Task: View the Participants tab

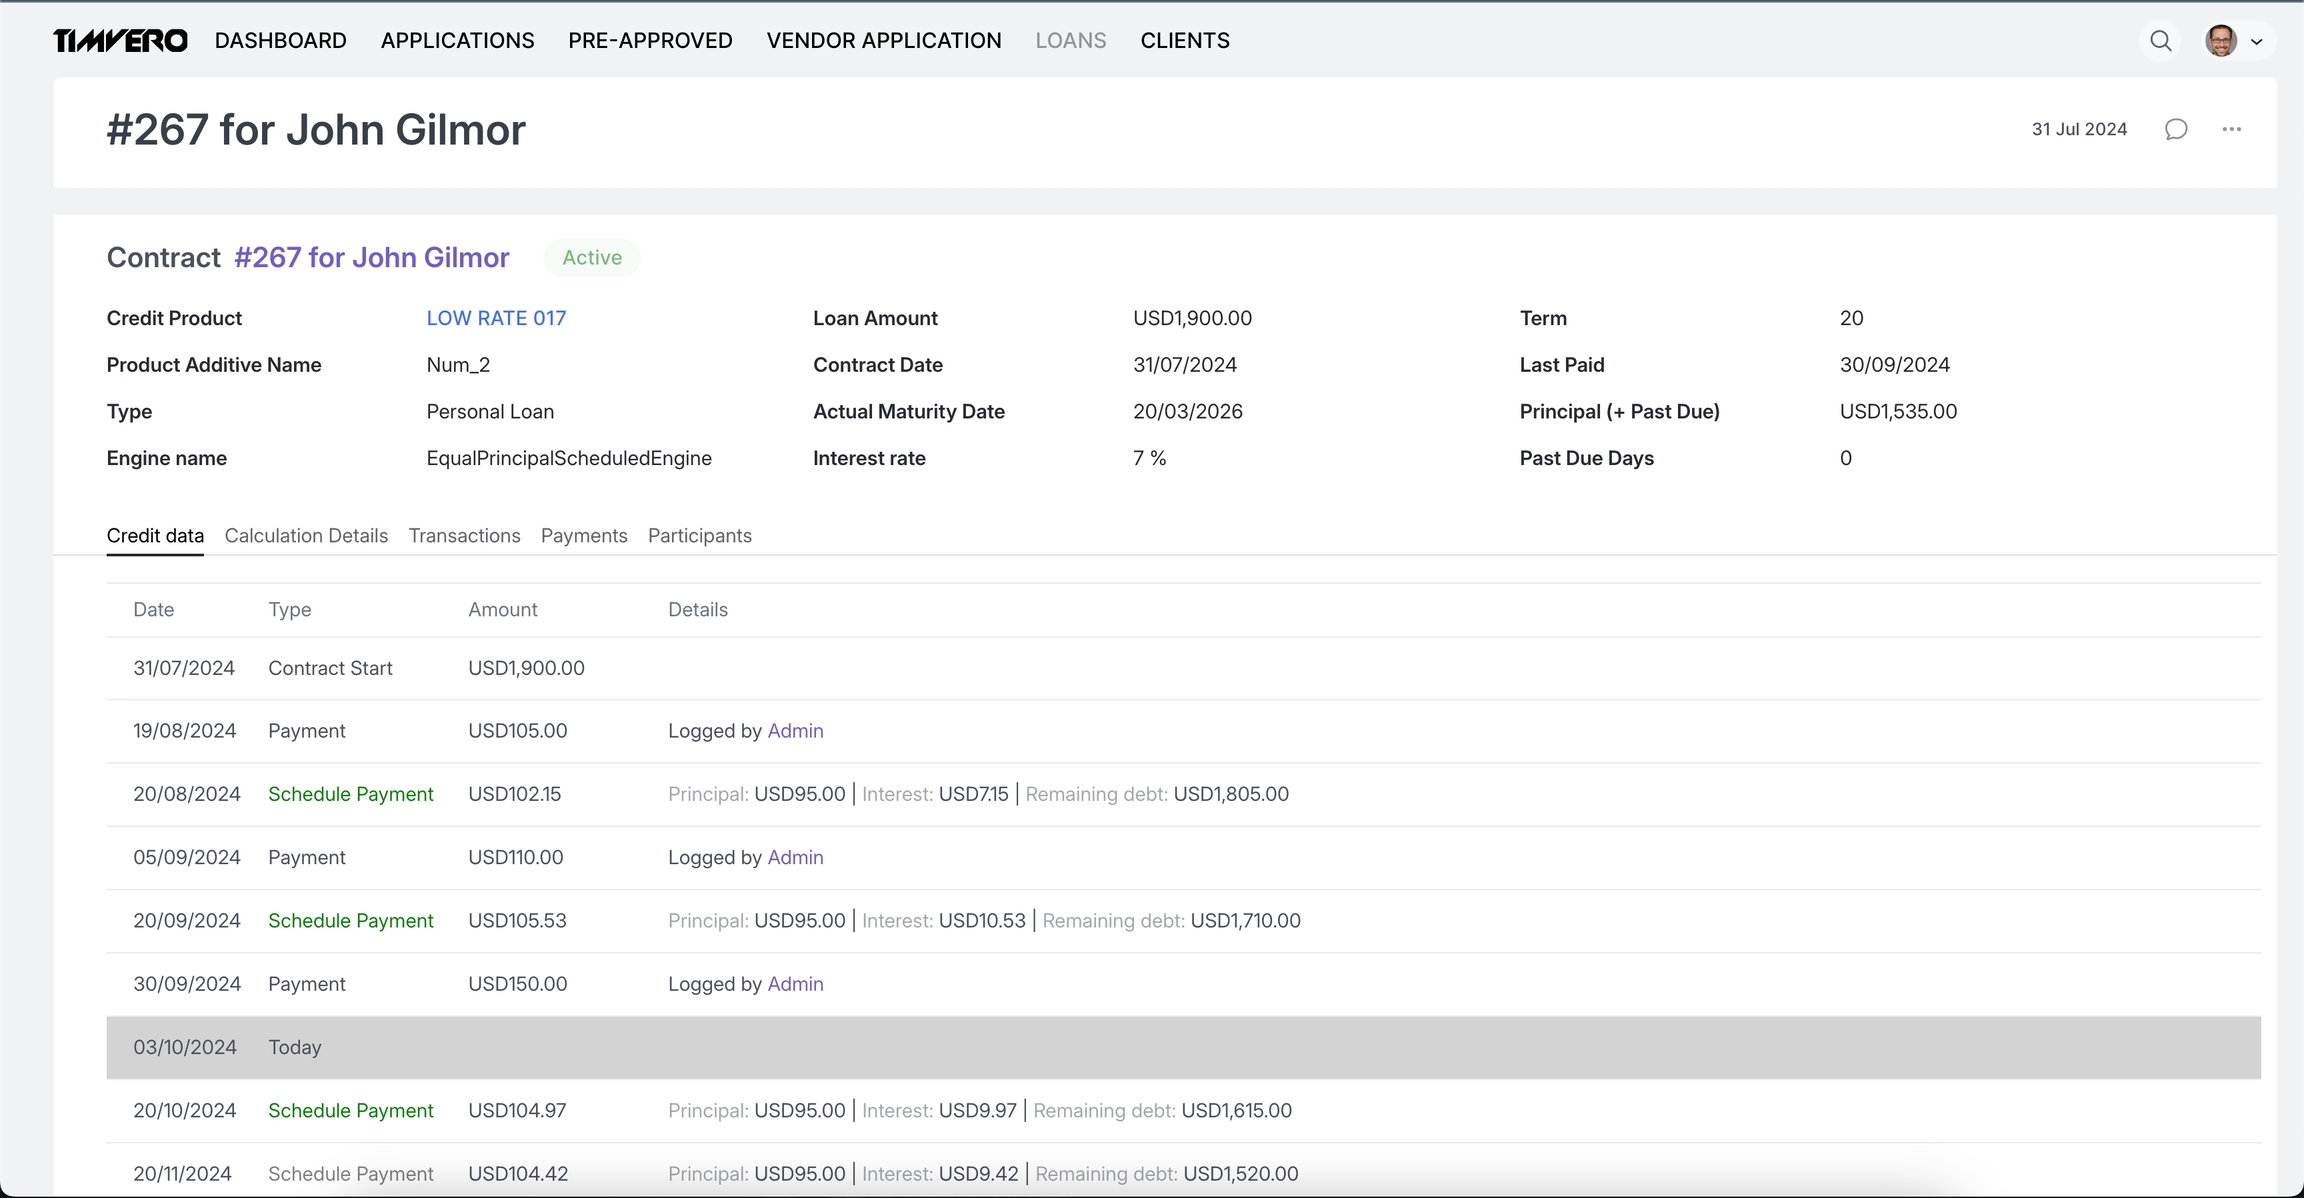Action: 699,536
